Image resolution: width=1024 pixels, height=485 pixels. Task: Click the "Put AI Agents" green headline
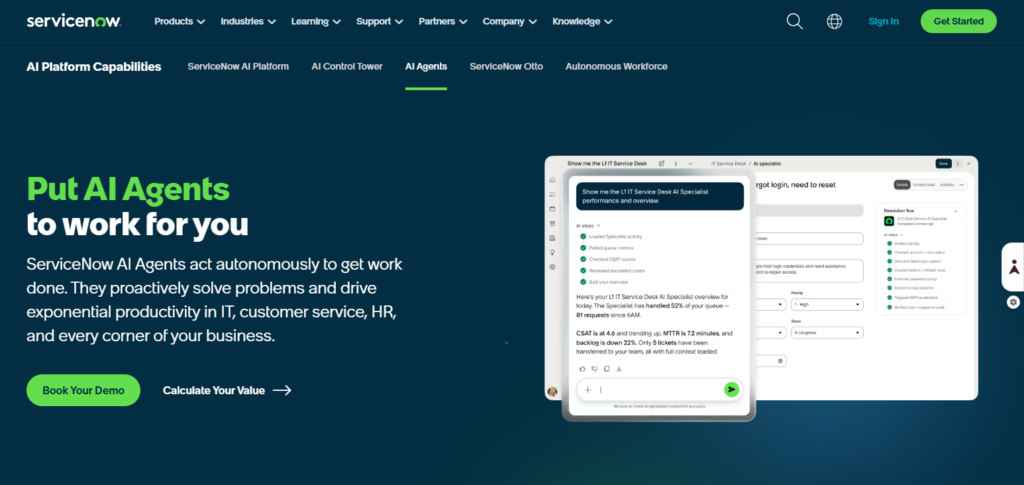point(128,189)
